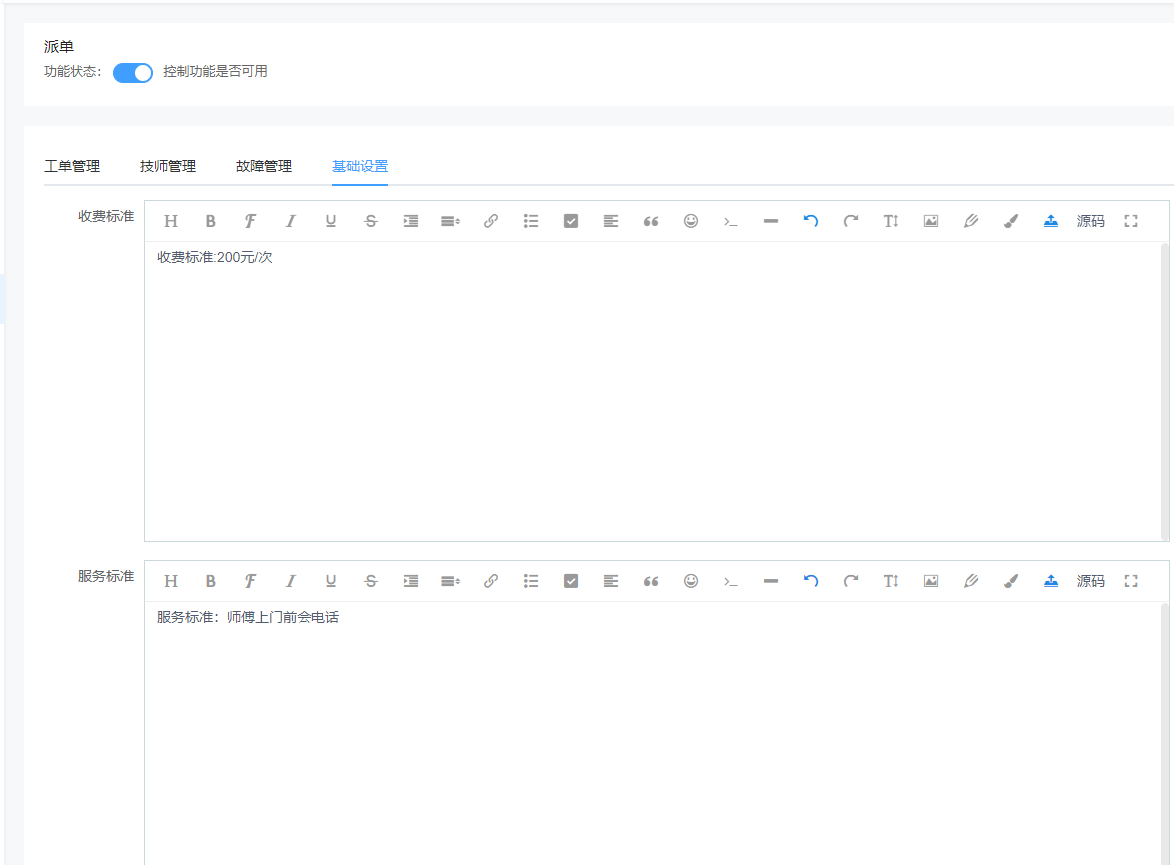Expand line height menu in 收费标准 toolbar
The height and width of the screenshot is (865, 1174).
click(x=451, y=221)
